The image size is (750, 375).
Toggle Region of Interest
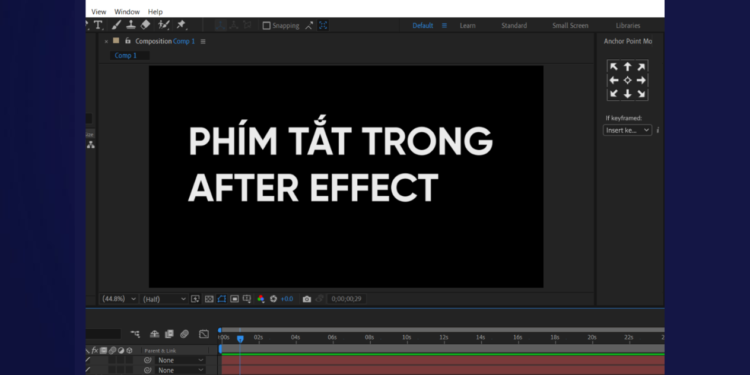click(x=234, y=299)
